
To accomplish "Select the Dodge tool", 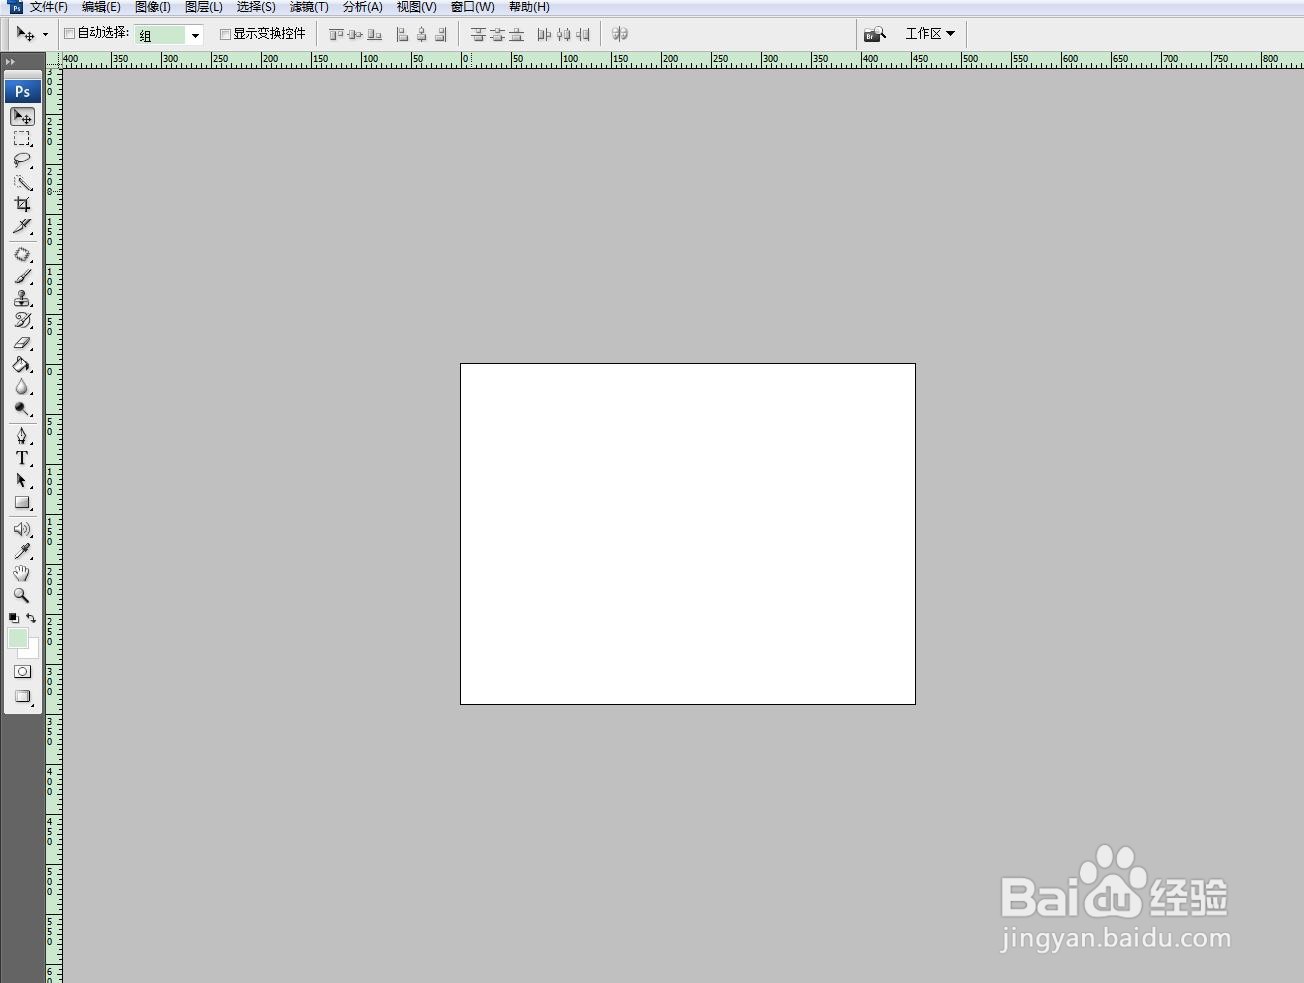I will point(22,409).
